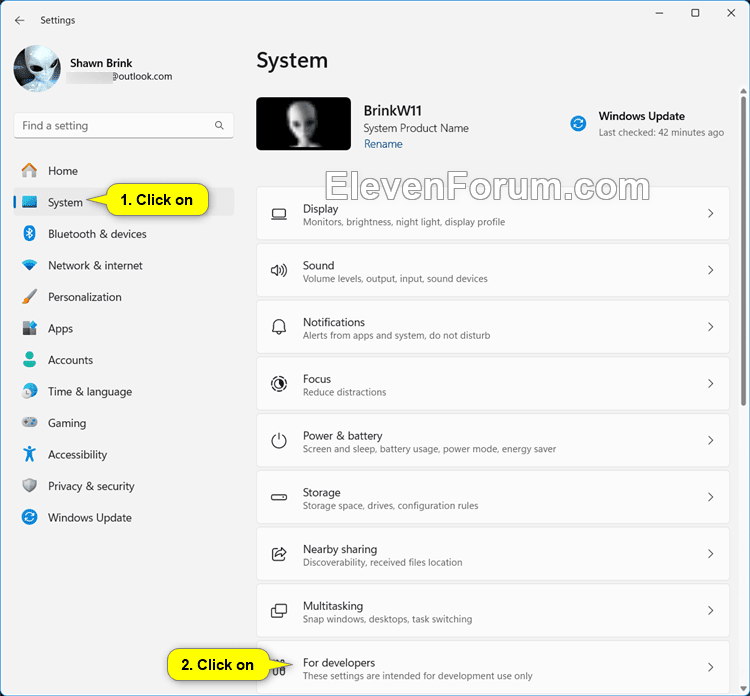The image size is (750, 696).
Task: Open Accounts settings page
Action: 123,360
